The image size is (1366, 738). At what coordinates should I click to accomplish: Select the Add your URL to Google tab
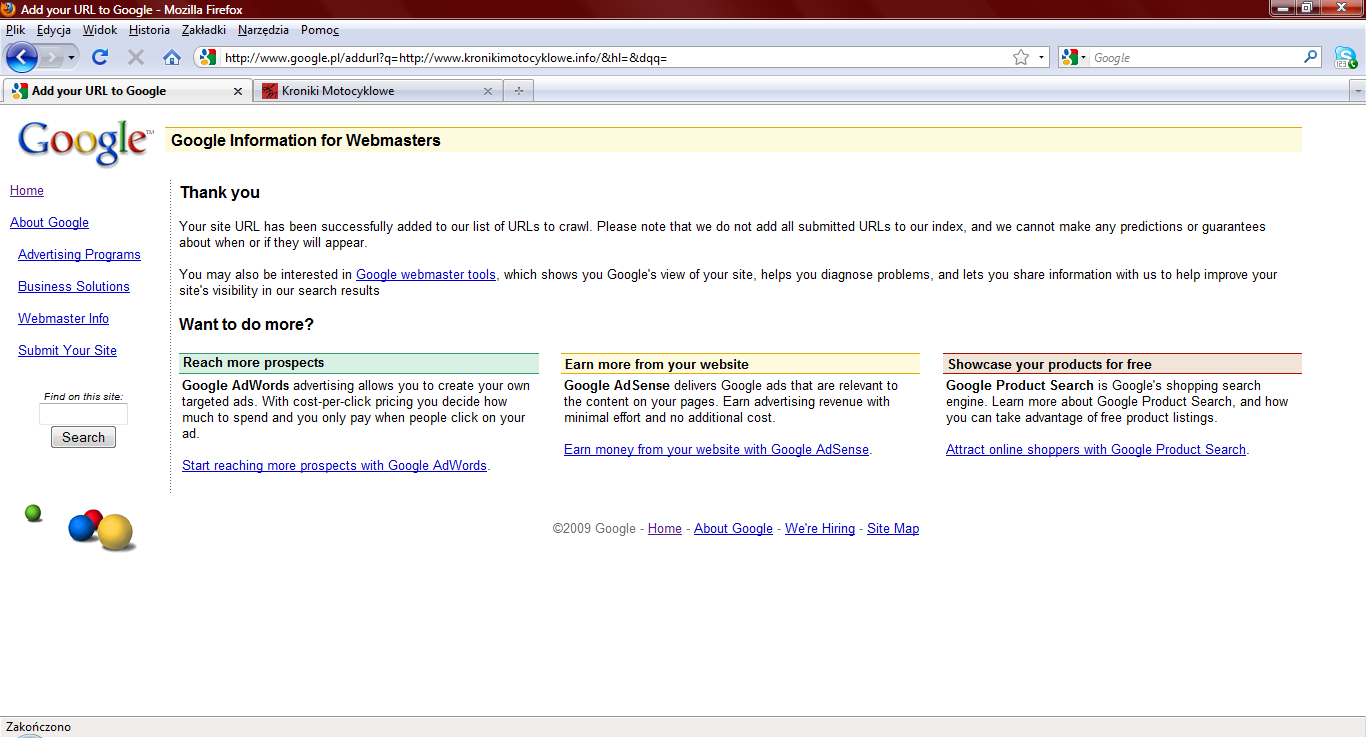pyautogui.click(x=127, y=91)
